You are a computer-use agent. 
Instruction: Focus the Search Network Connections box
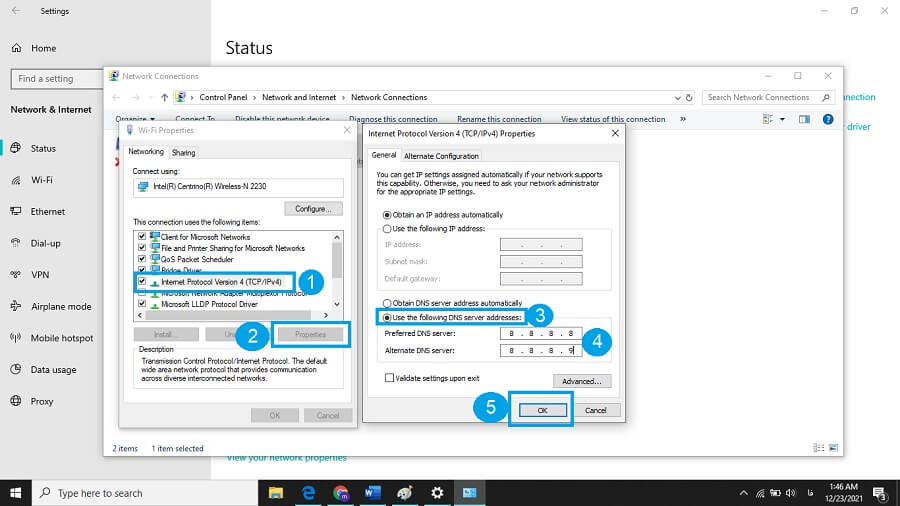[762, 98]
